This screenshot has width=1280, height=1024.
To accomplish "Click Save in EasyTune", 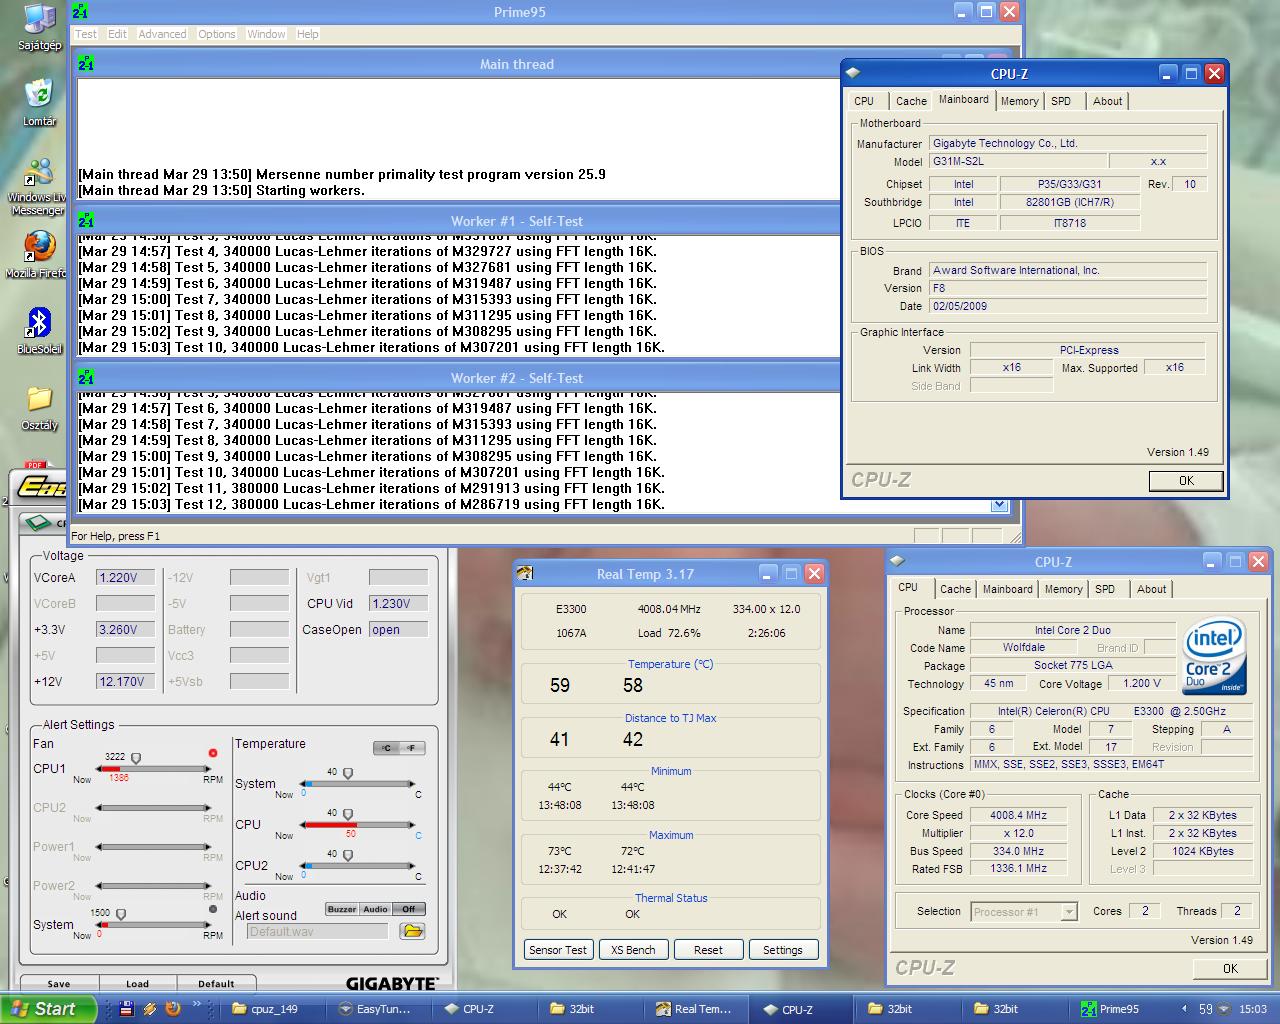I will click(59, 984).
